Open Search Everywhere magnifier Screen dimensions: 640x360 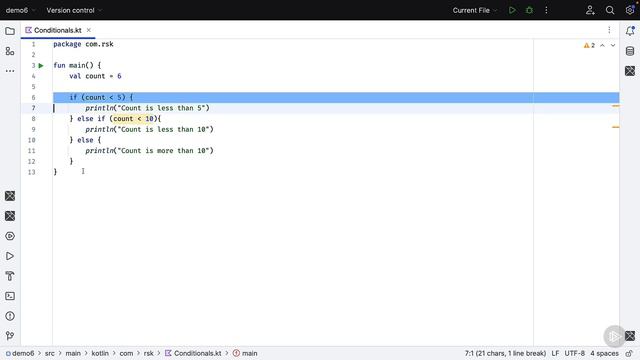[610, 10]
